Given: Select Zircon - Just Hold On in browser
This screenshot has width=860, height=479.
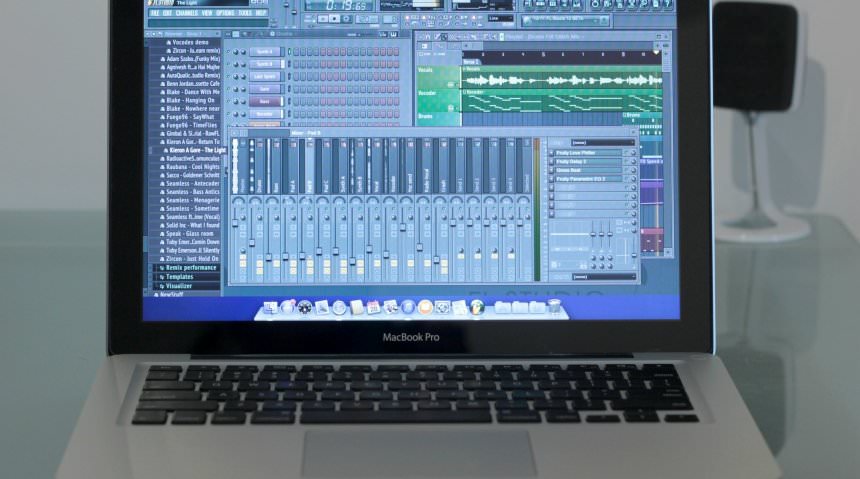Looking at the screenshot, I should 192,258.
